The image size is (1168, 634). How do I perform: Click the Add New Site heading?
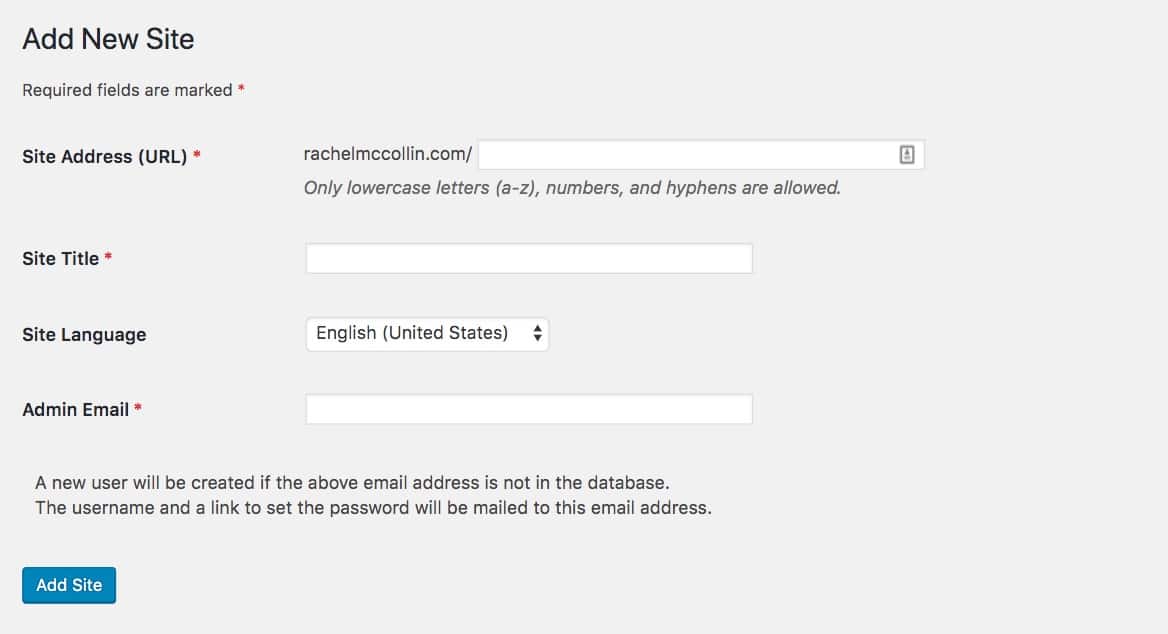[x=108, y=39]
